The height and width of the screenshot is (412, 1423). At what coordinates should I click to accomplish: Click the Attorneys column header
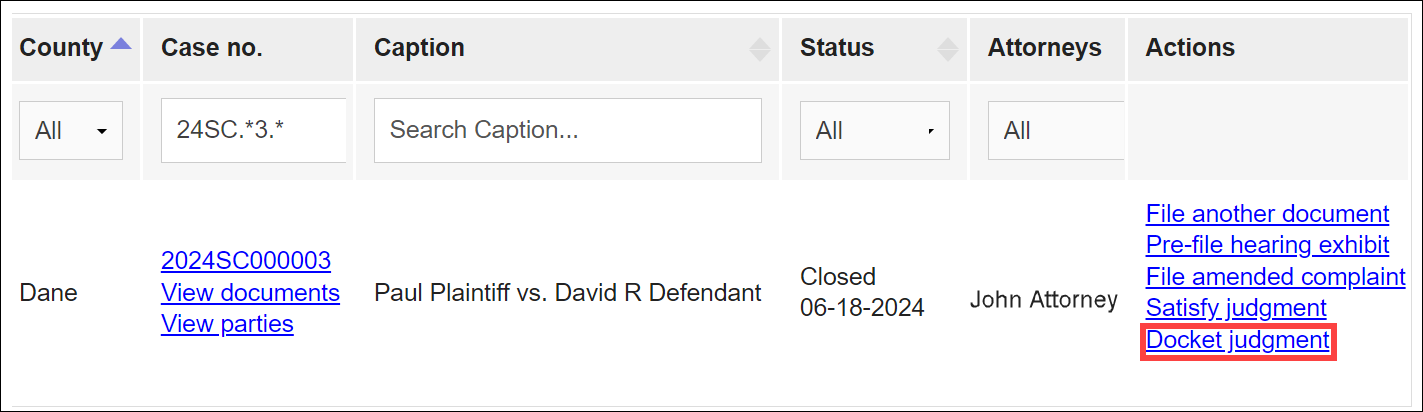point(1044,48)
